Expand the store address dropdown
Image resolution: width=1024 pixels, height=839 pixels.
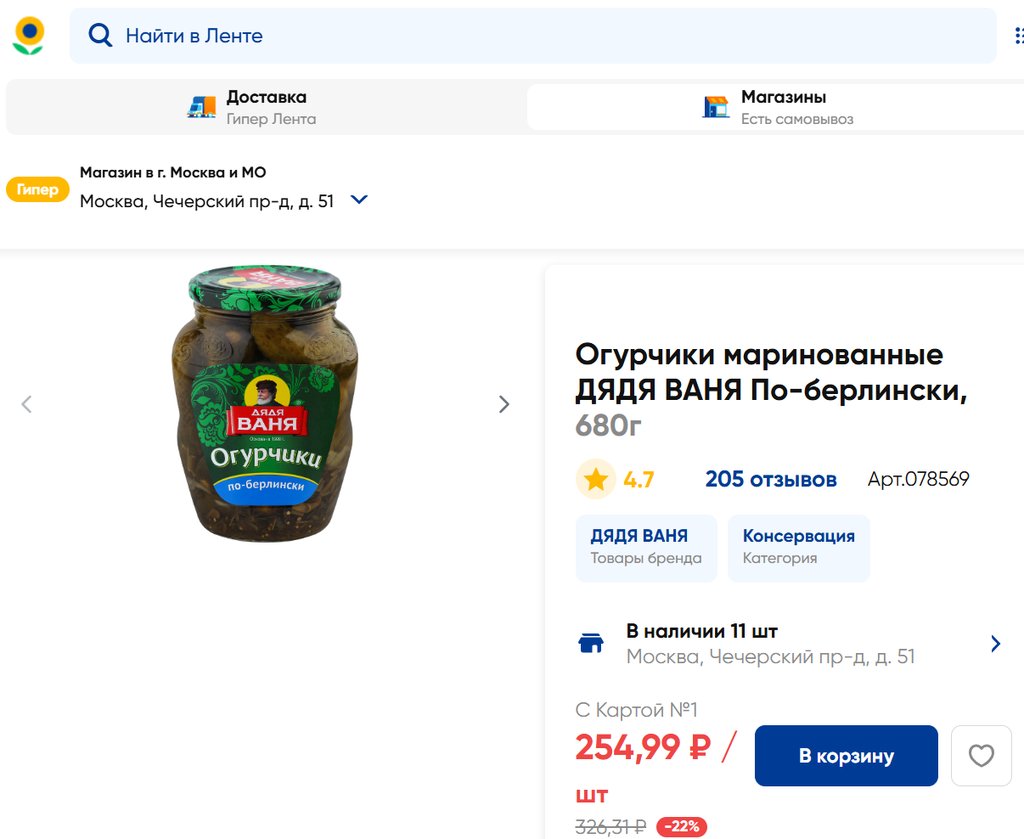(x=359, y=200)
